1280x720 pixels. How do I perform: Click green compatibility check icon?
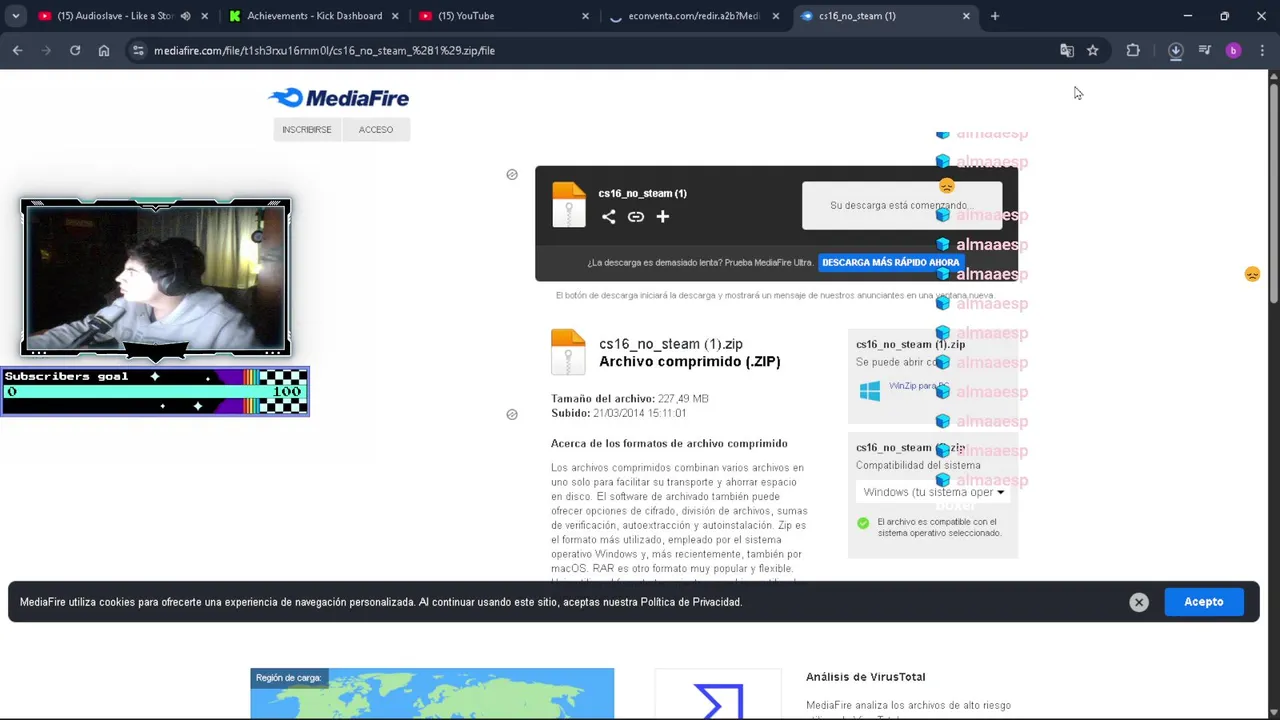click(863, 523)
